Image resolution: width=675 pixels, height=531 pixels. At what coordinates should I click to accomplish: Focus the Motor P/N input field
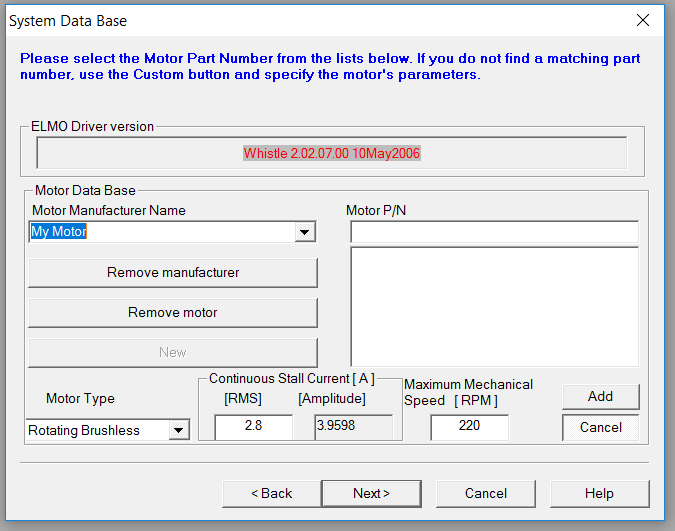tap(495, 232)
